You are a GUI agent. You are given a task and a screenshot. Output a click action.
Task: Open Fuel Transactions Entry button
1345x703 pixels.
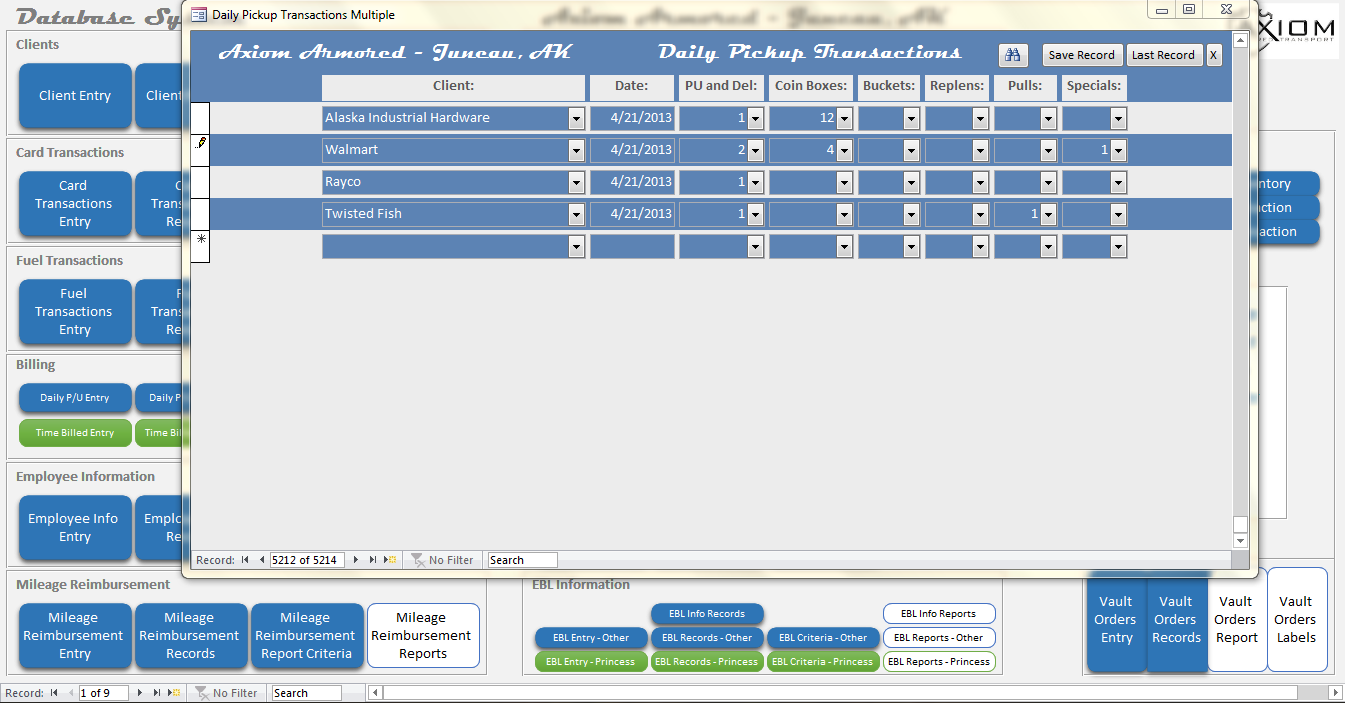[x=75, y=312]
